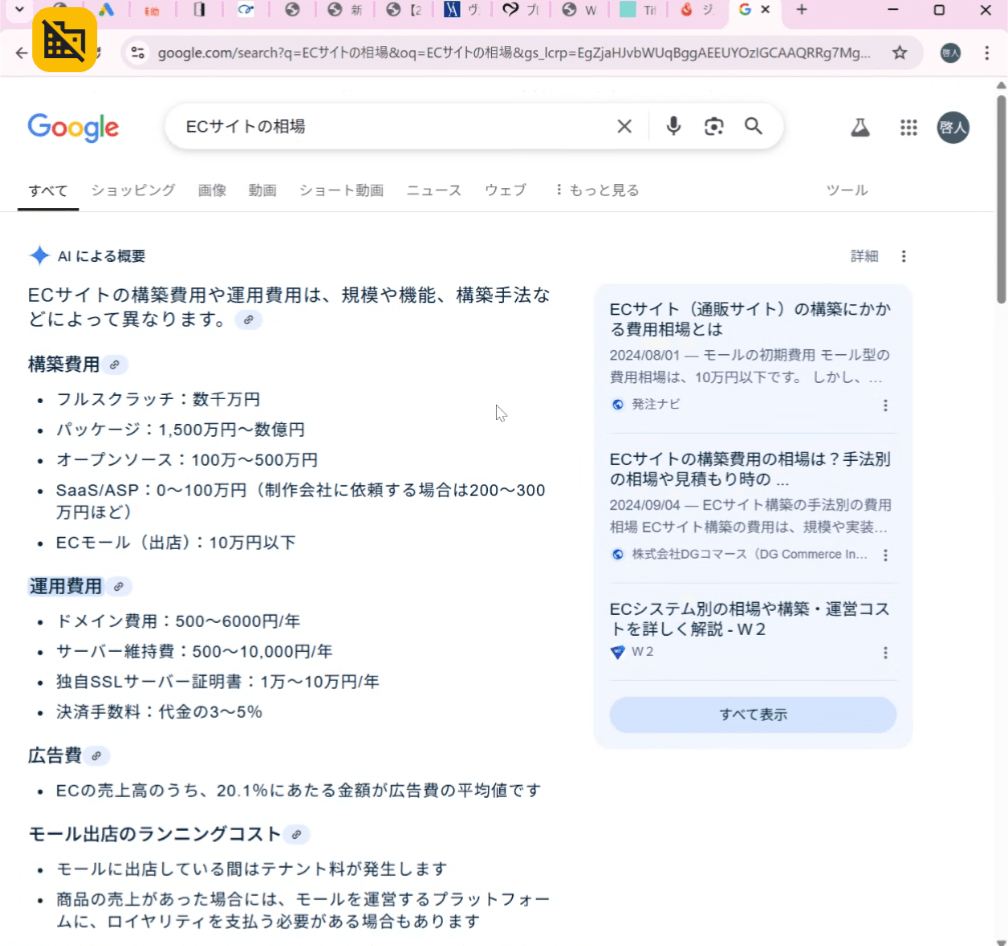Select the ニュース search tab
This screenshot has width=1008, height=946.
point(433,190)
